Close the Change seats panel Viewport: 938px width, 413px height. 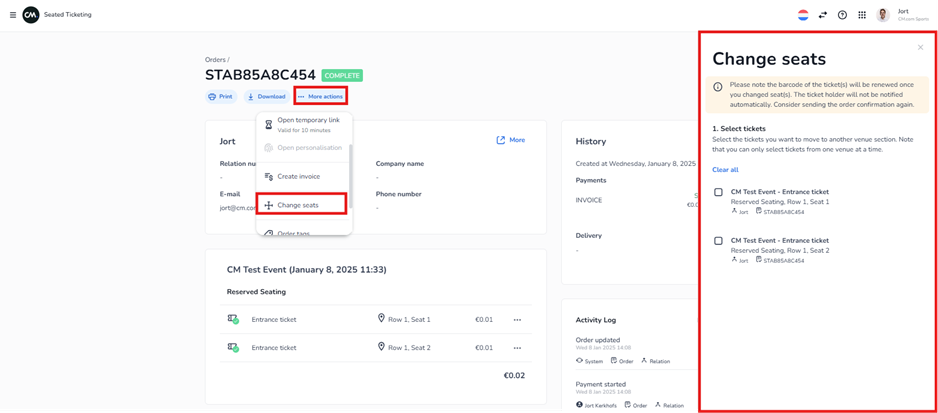point(920,47)
